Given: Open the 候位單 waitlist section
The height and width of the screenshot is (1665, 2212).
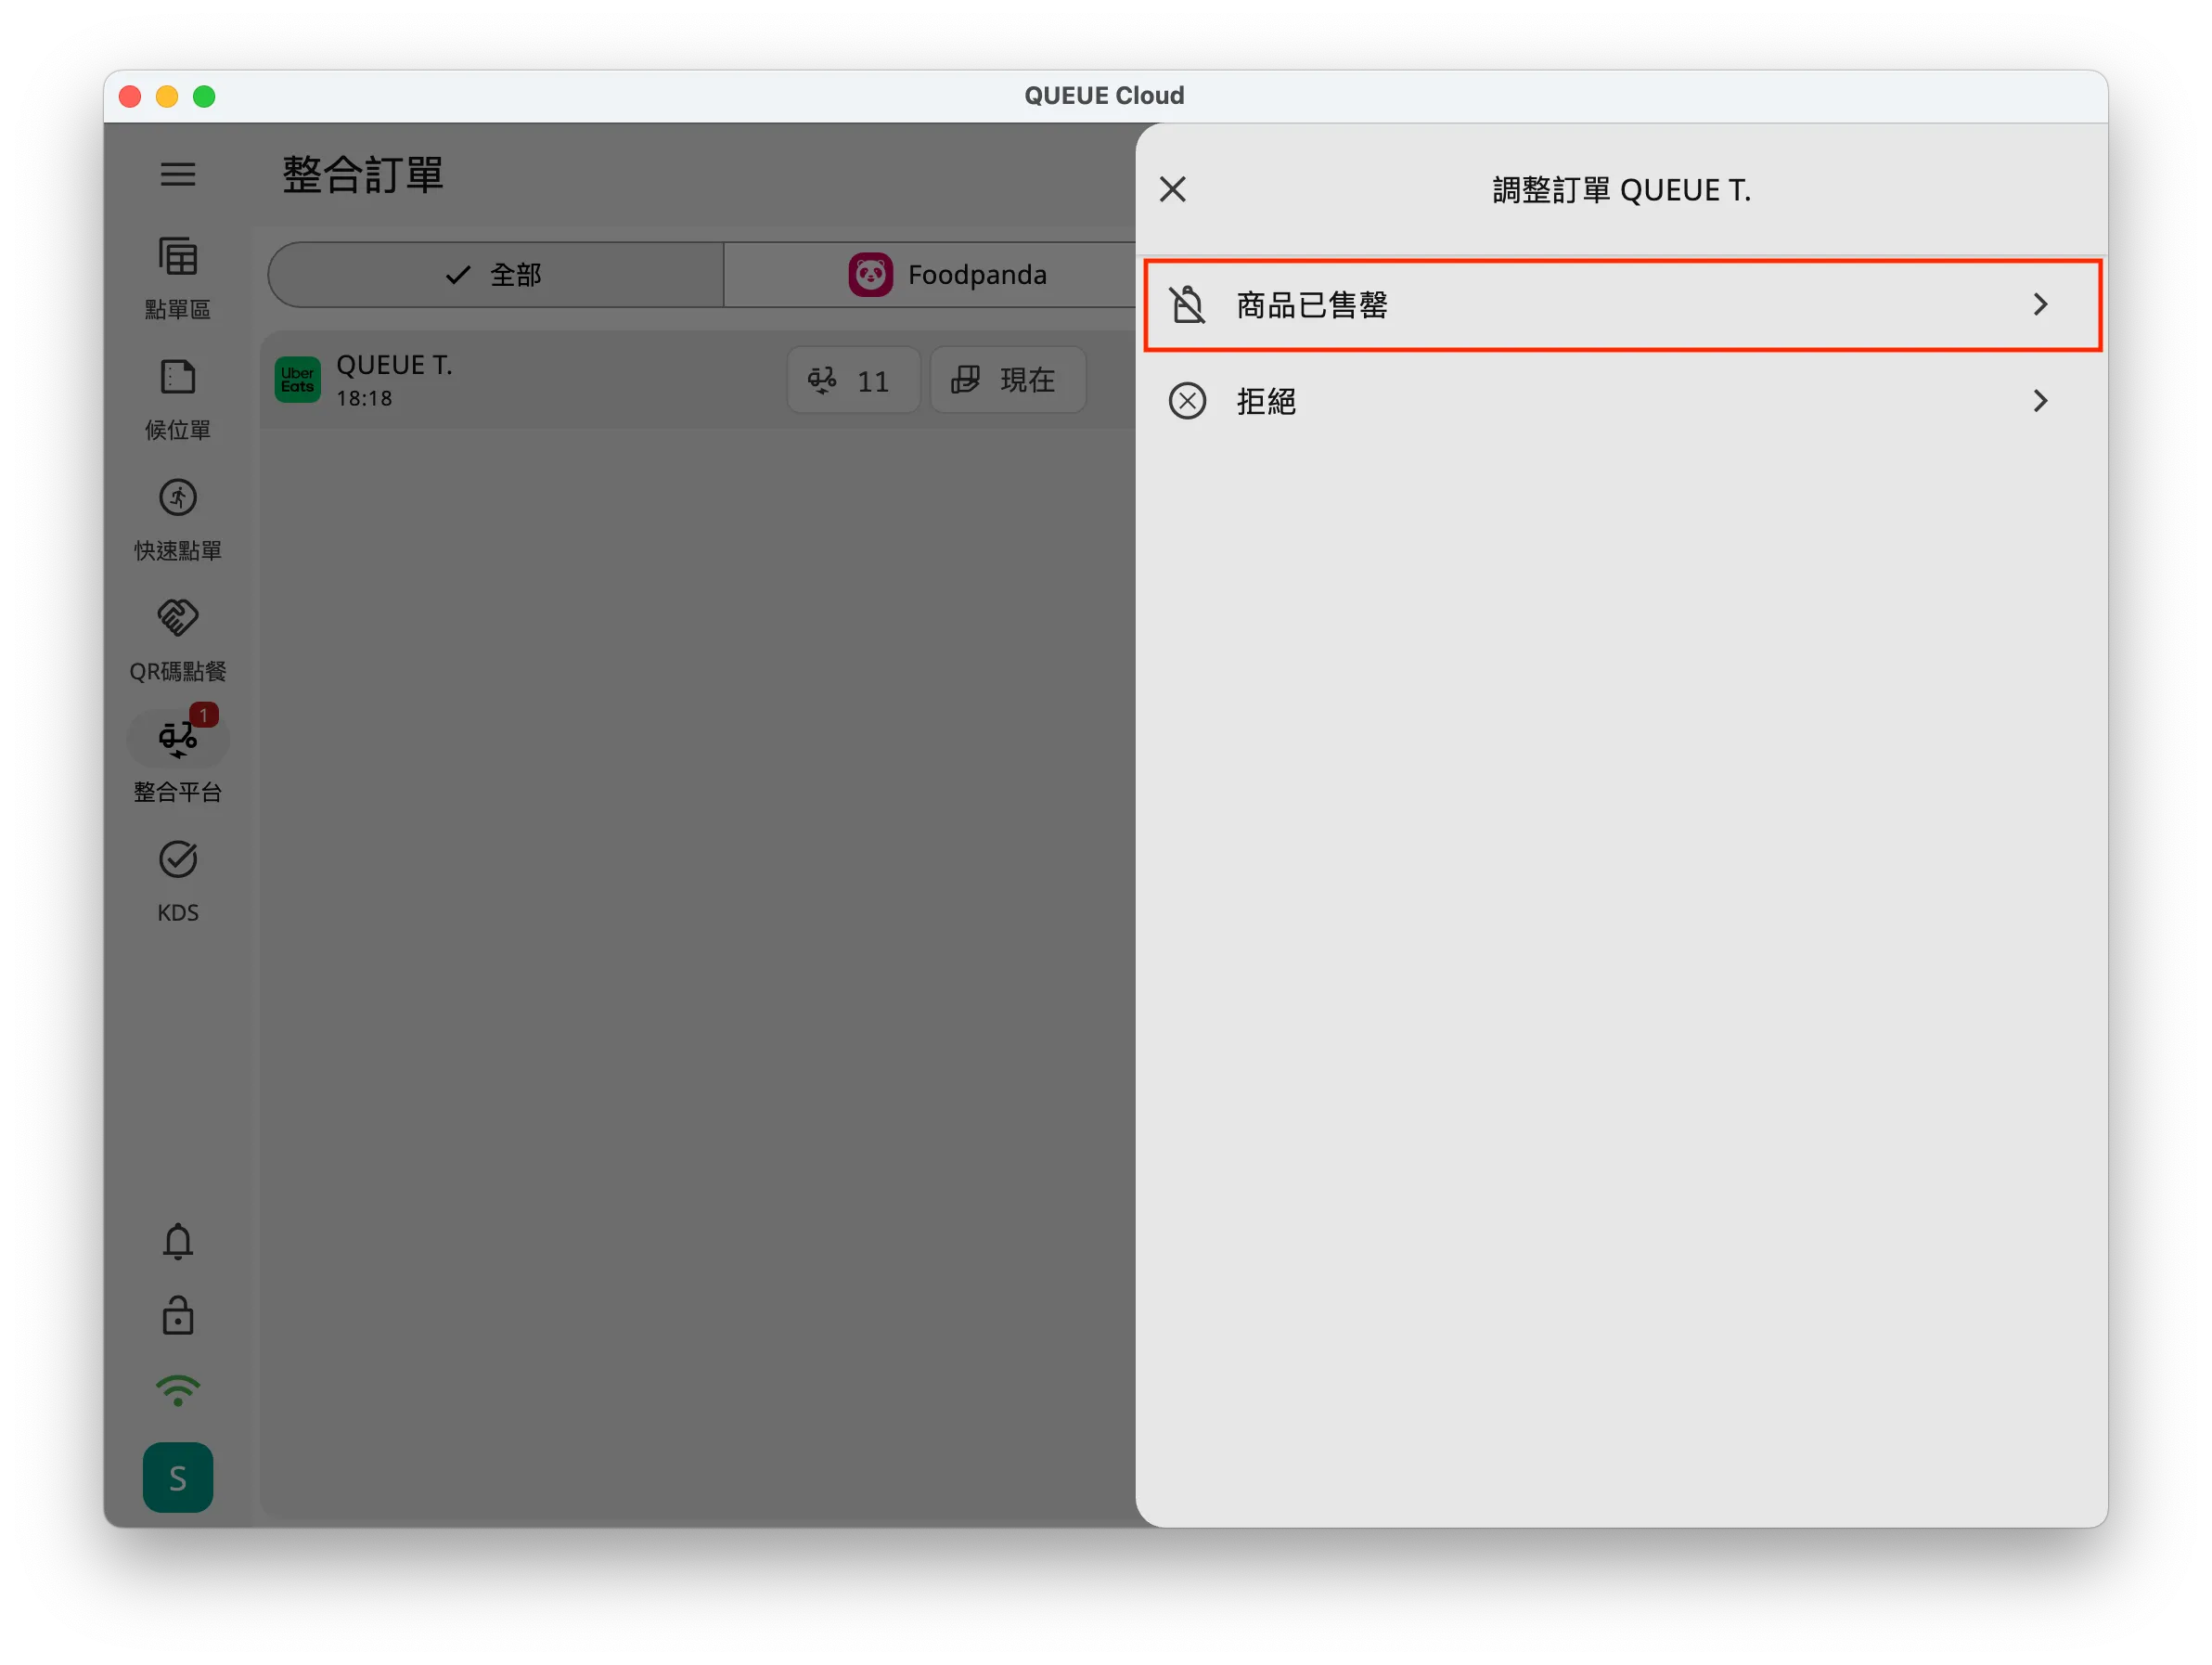Looking at the screenshot, I should (178, 398).
